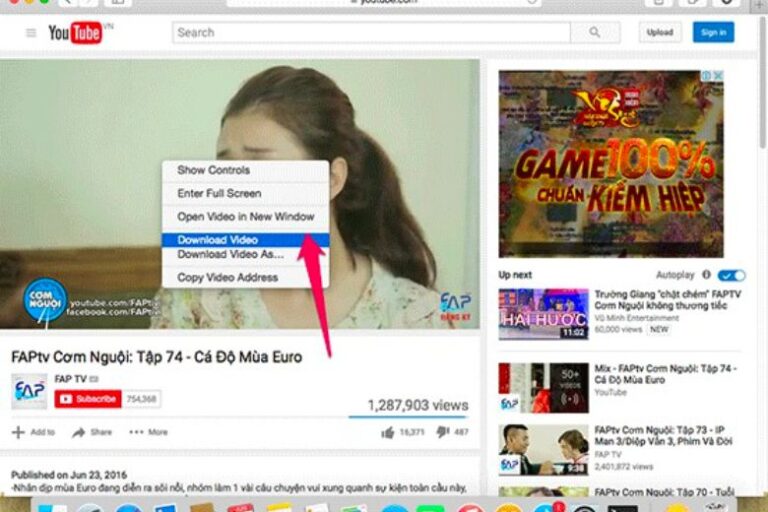Open the Trường Giang 'chặt chém' FAPTV title link

pos(667,300)
